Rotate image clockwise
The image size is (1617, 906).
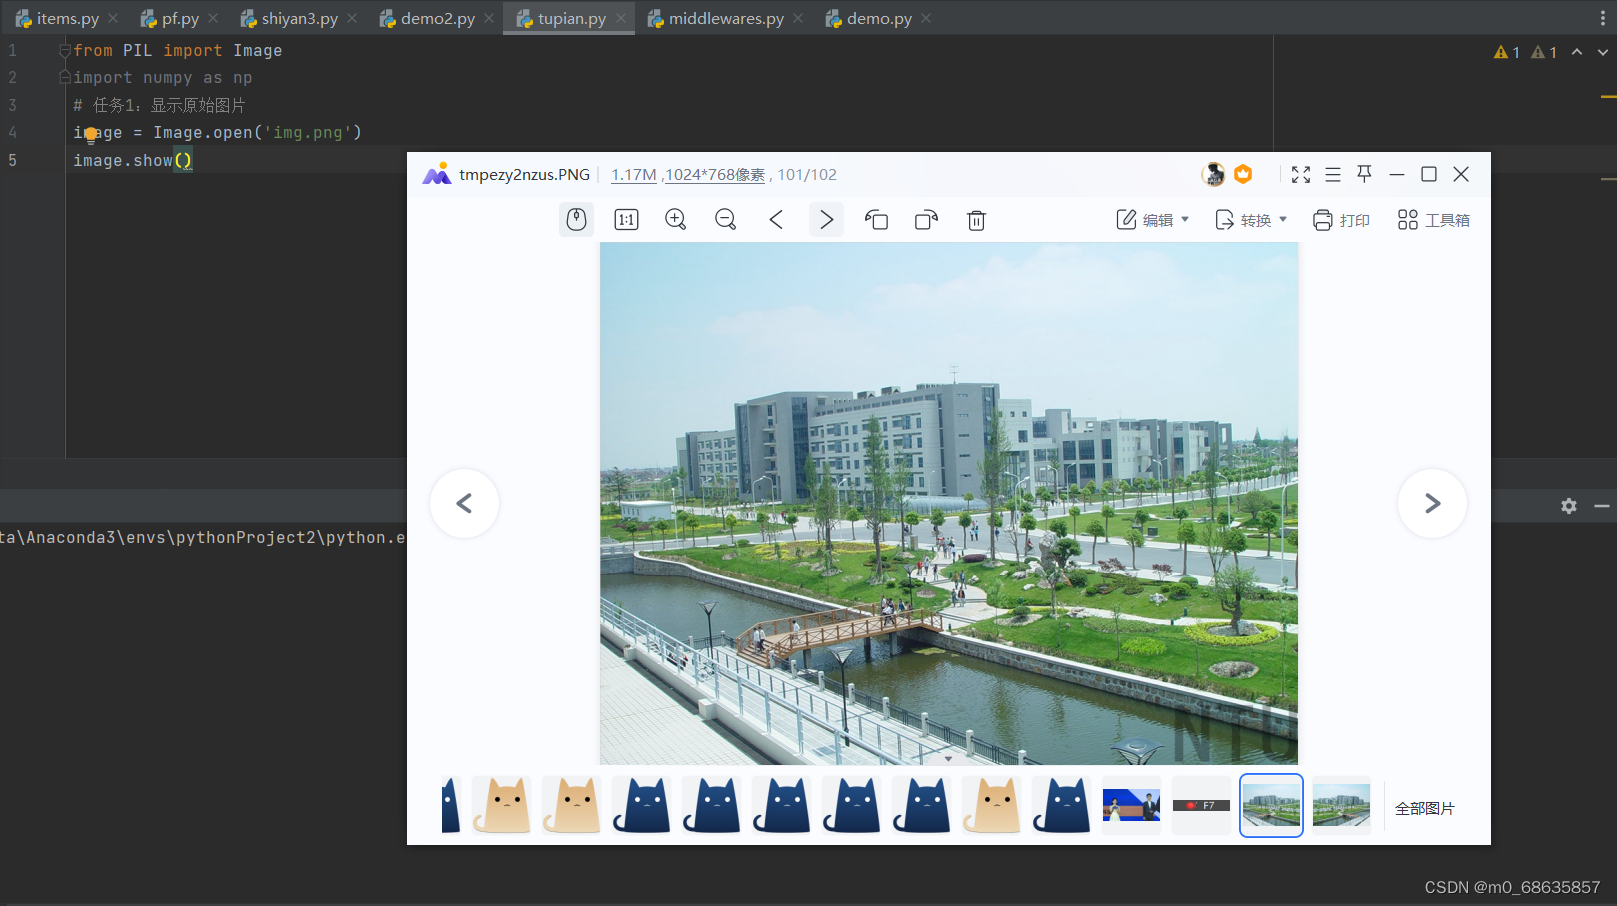coord(926,219)
